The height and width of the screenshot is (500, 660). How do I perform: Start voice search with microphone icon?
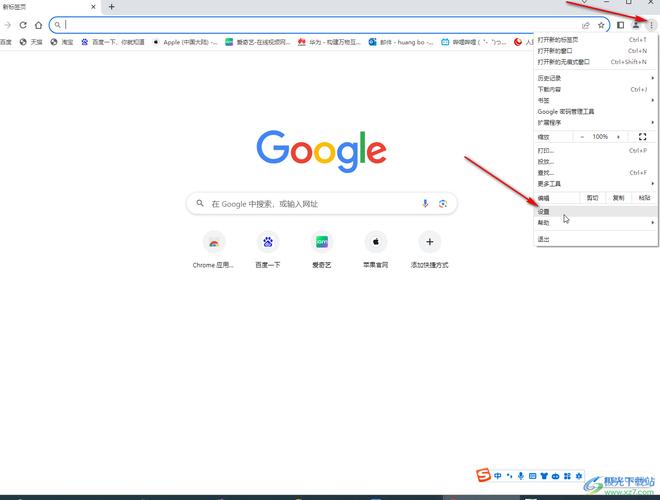(425, 204)
